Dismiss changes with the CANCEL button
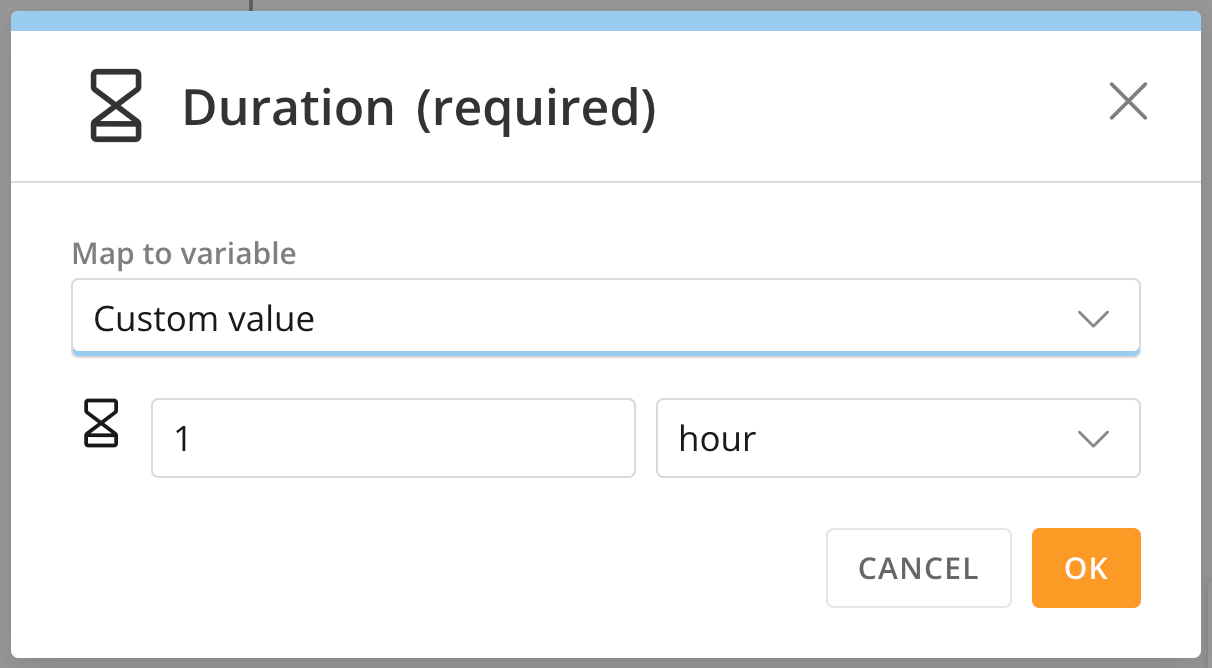 [919, 568]
